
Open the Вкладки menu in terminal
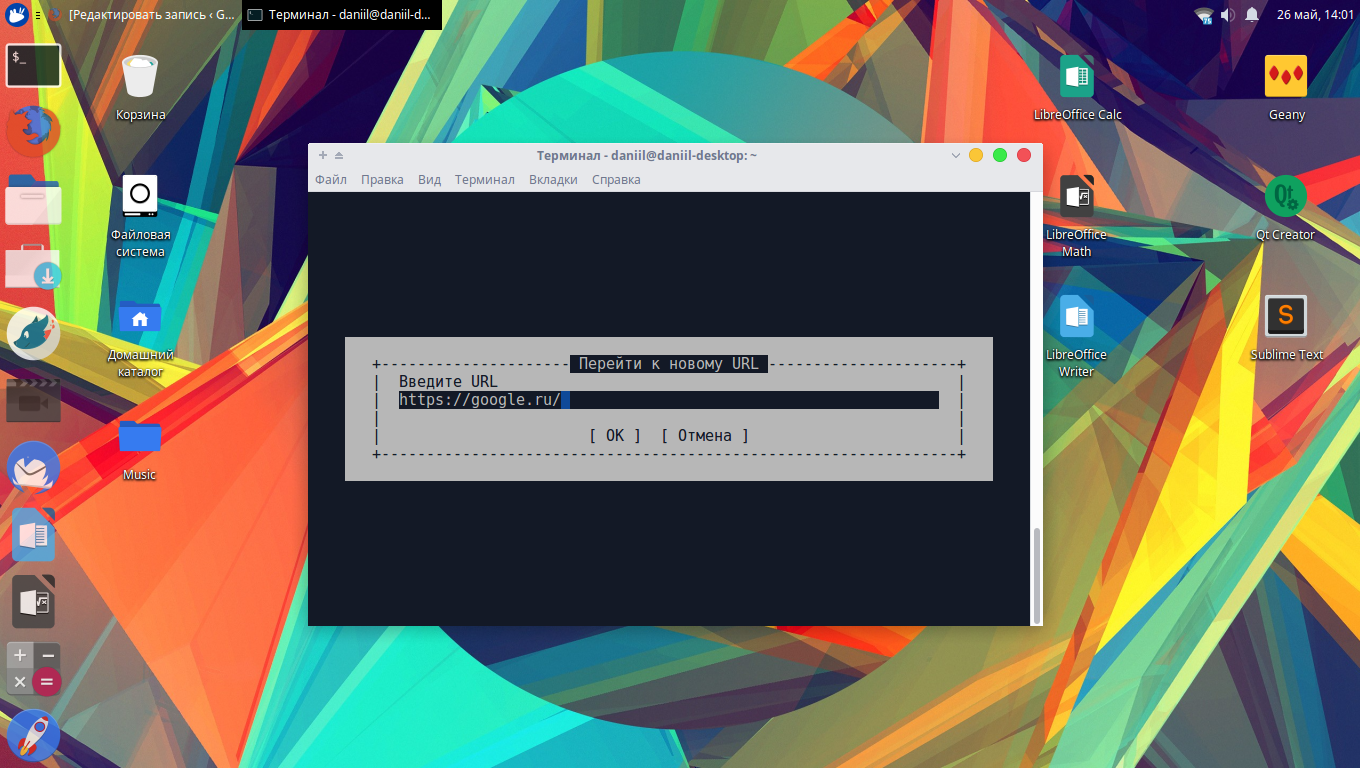553,180
